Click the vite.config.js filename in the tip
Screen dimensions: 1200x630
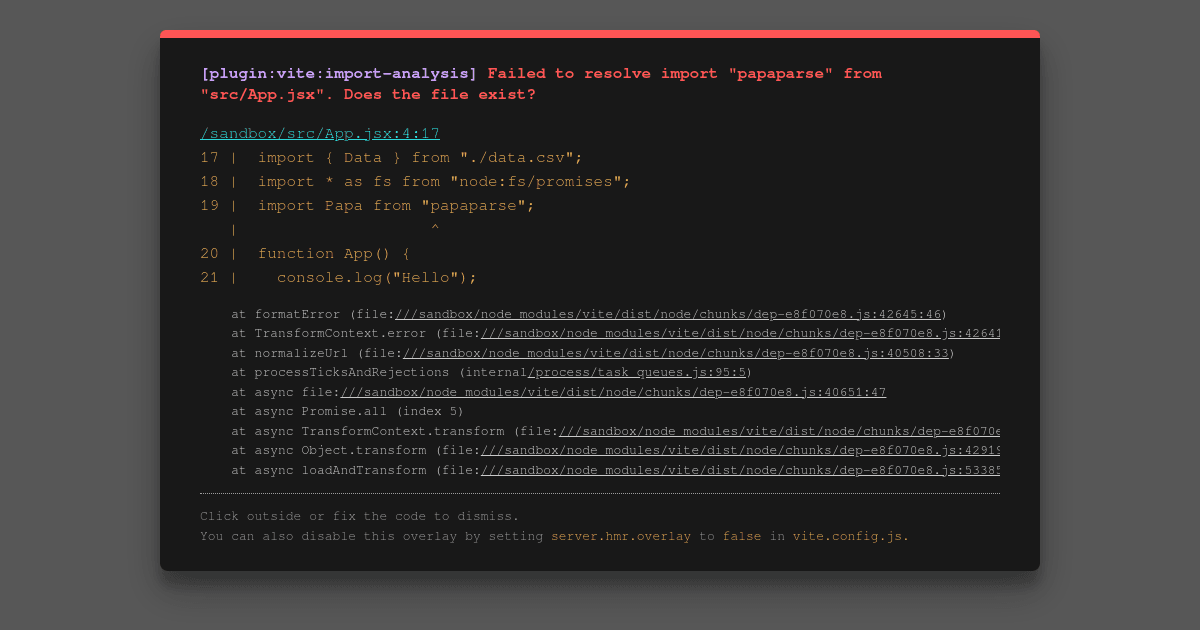(x=848, y=536)
